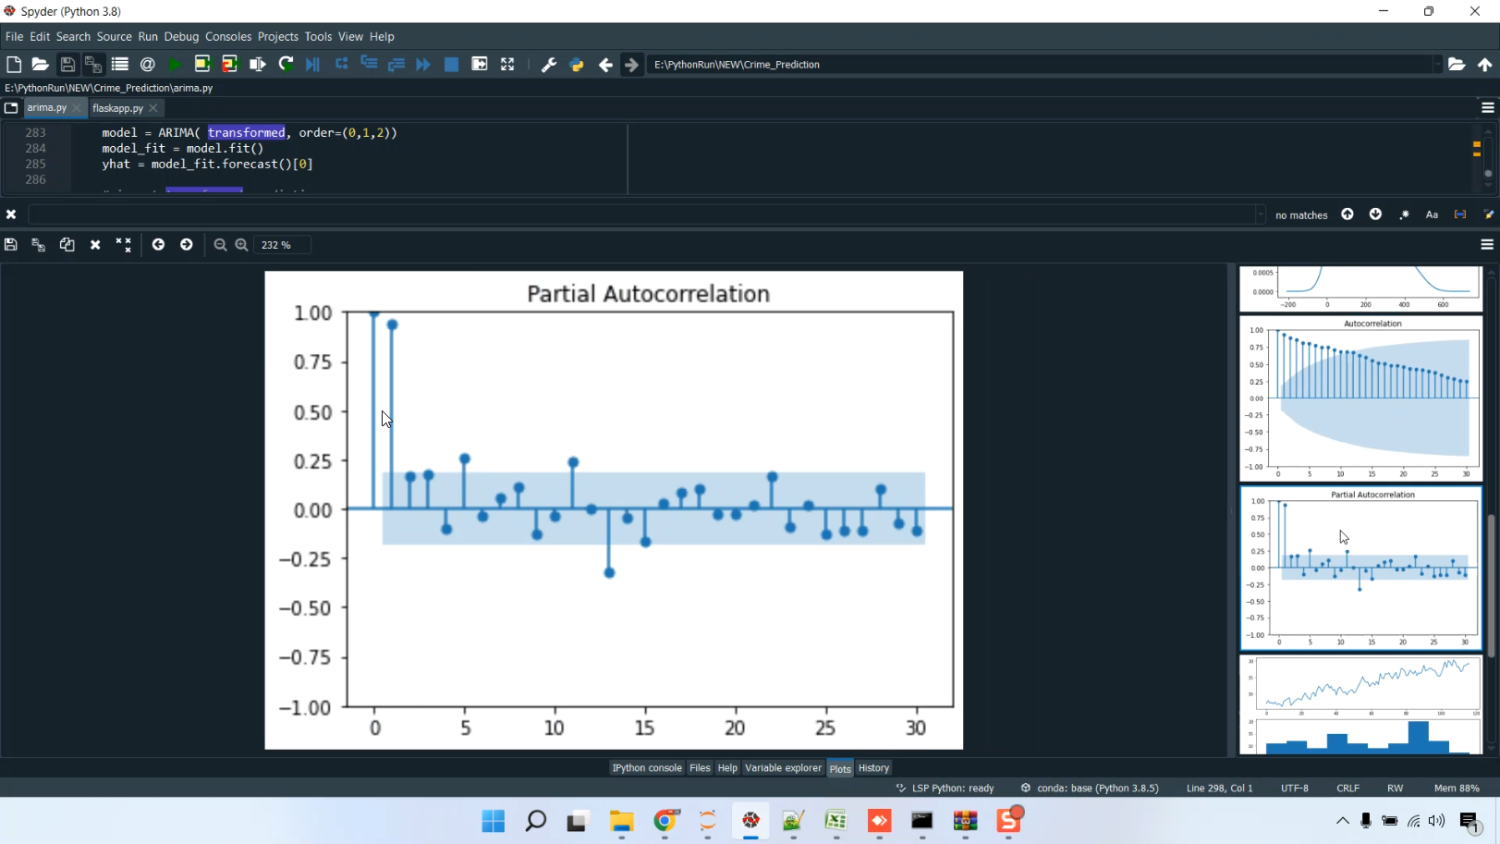Open the Debug menu
The width and height of the screenshot is (1500, 844).
181,36
